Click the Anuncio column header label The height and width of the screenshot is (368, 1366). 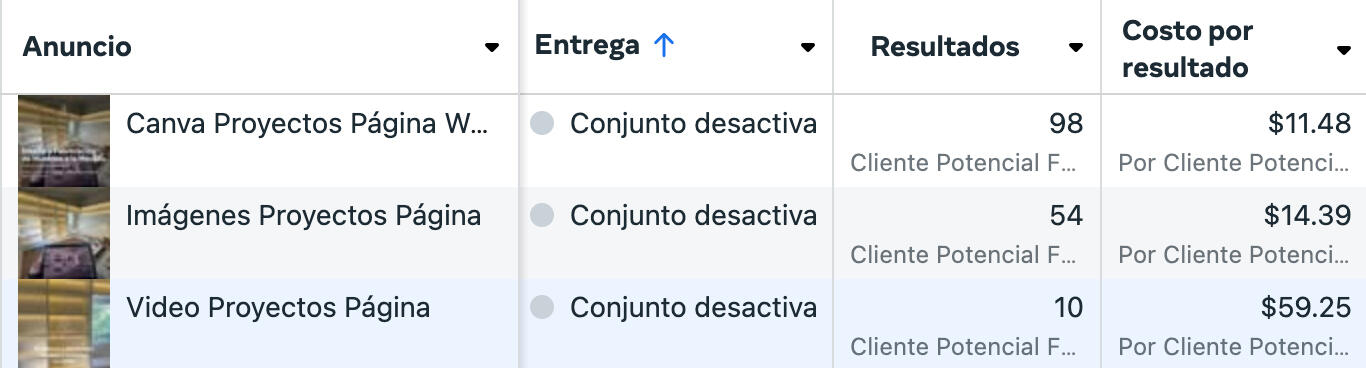click(x=77, y=47)
